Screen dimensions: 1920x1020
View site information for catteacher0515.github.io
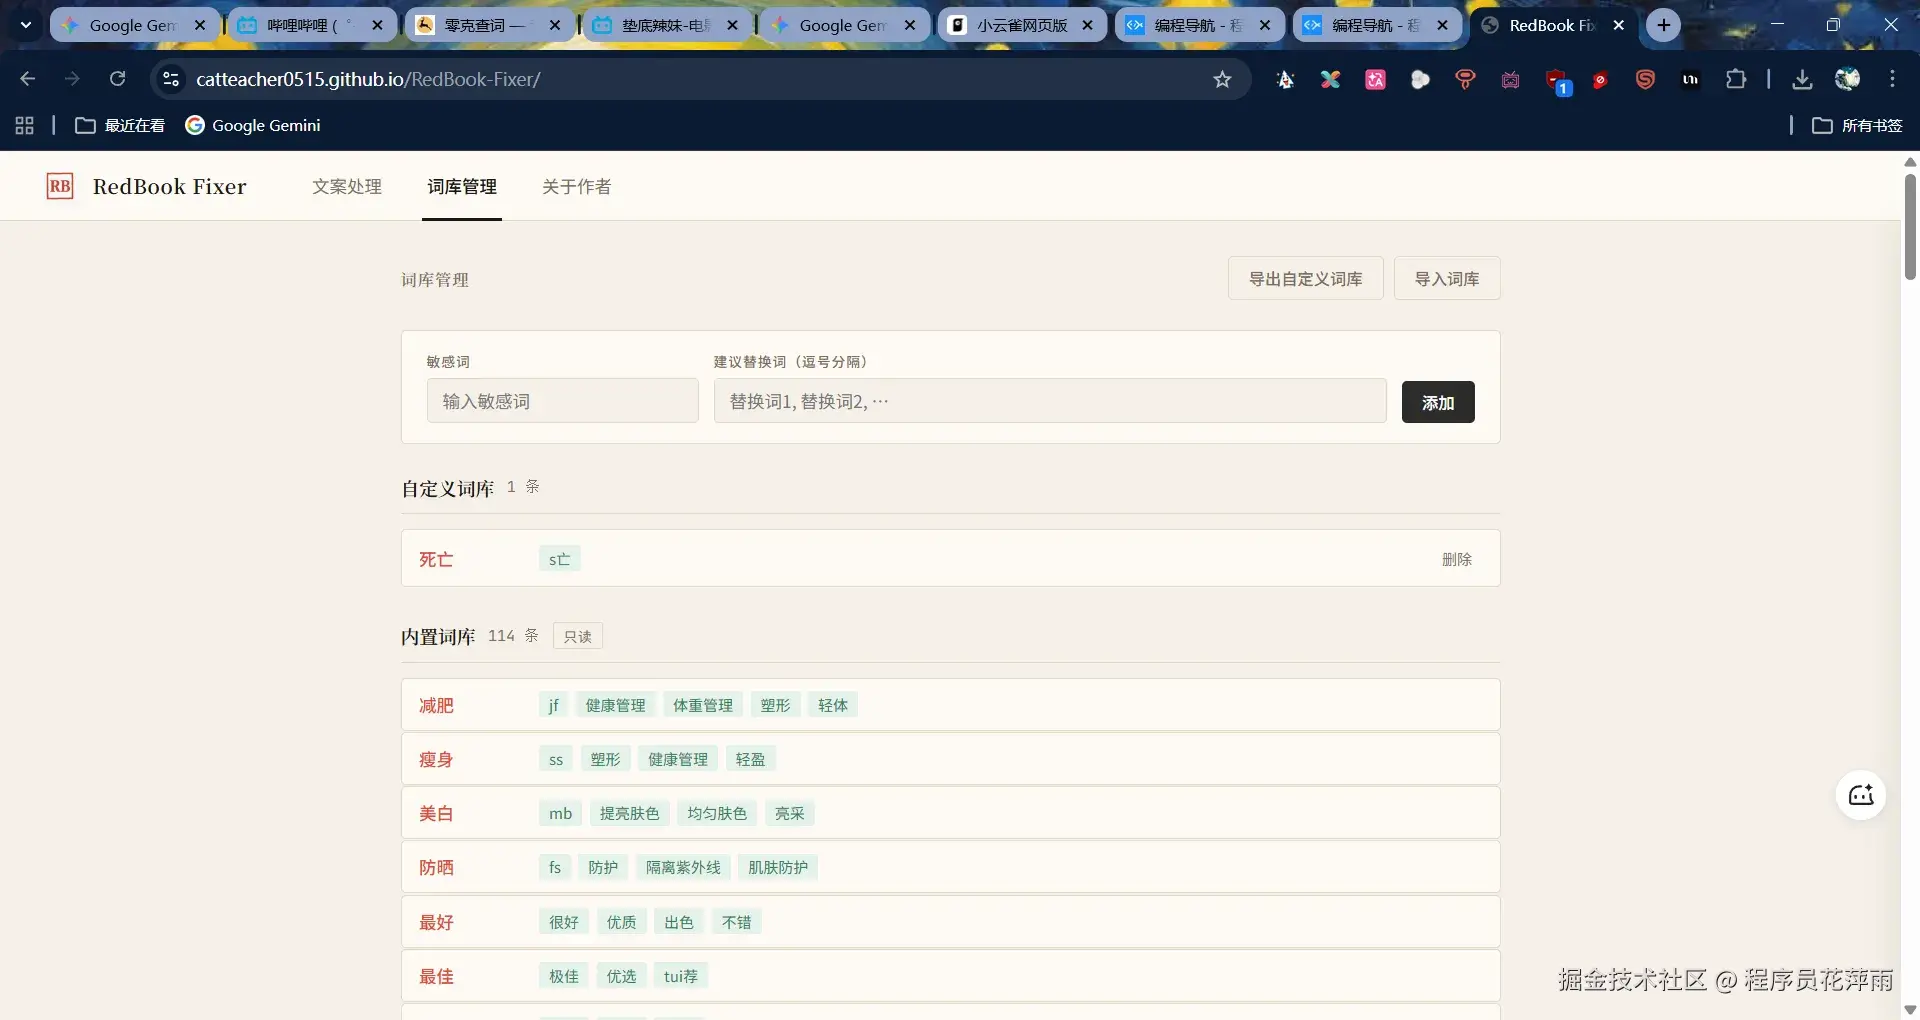click(x=171, y=79)
